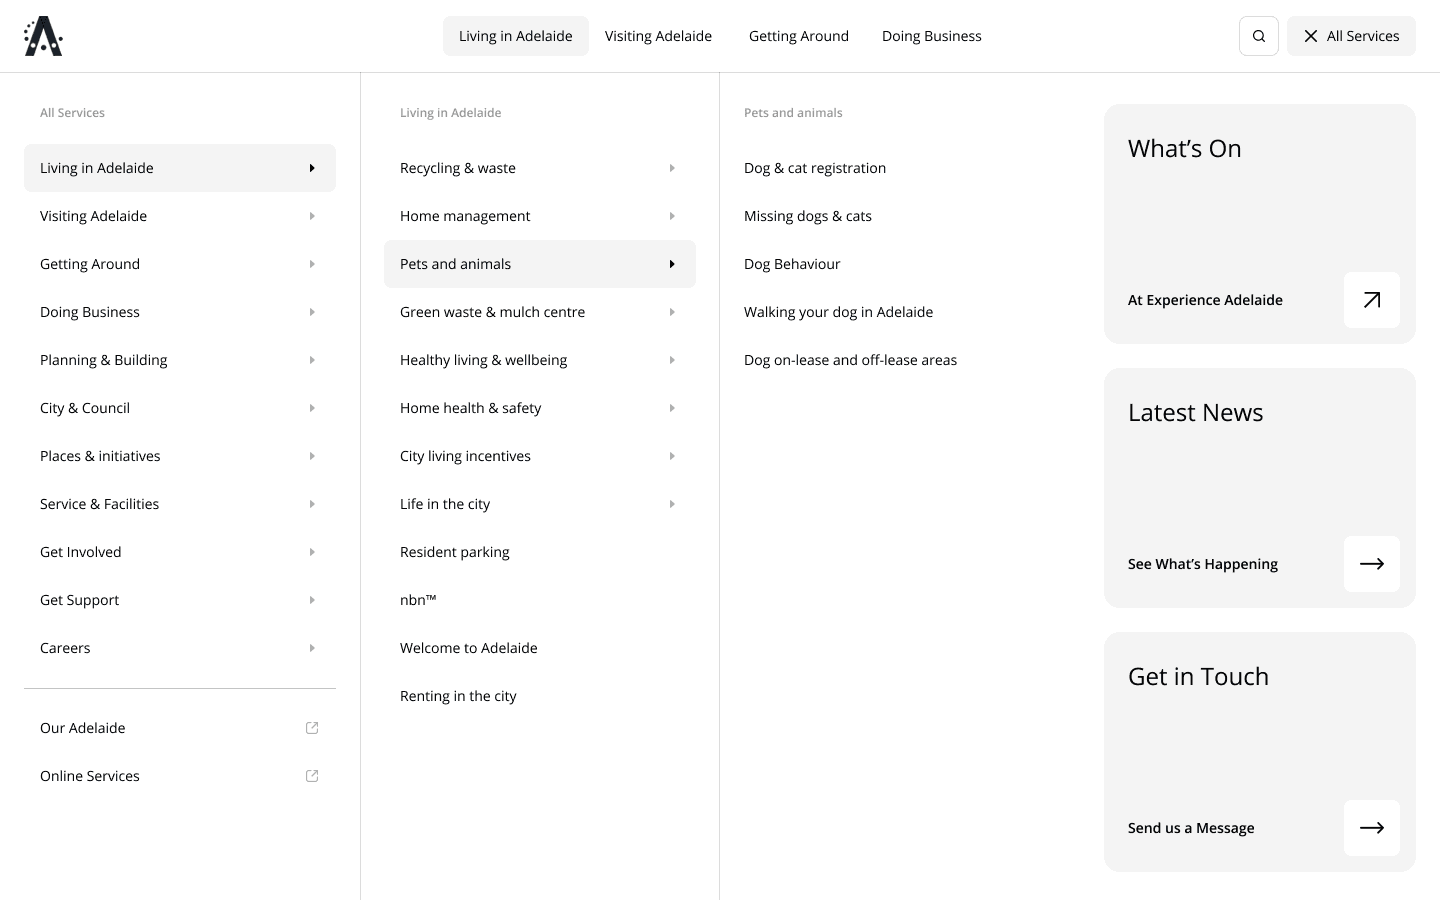Expand the Careers arrow
This screenshot has width=1440, height=900.
tap(312, 648)
